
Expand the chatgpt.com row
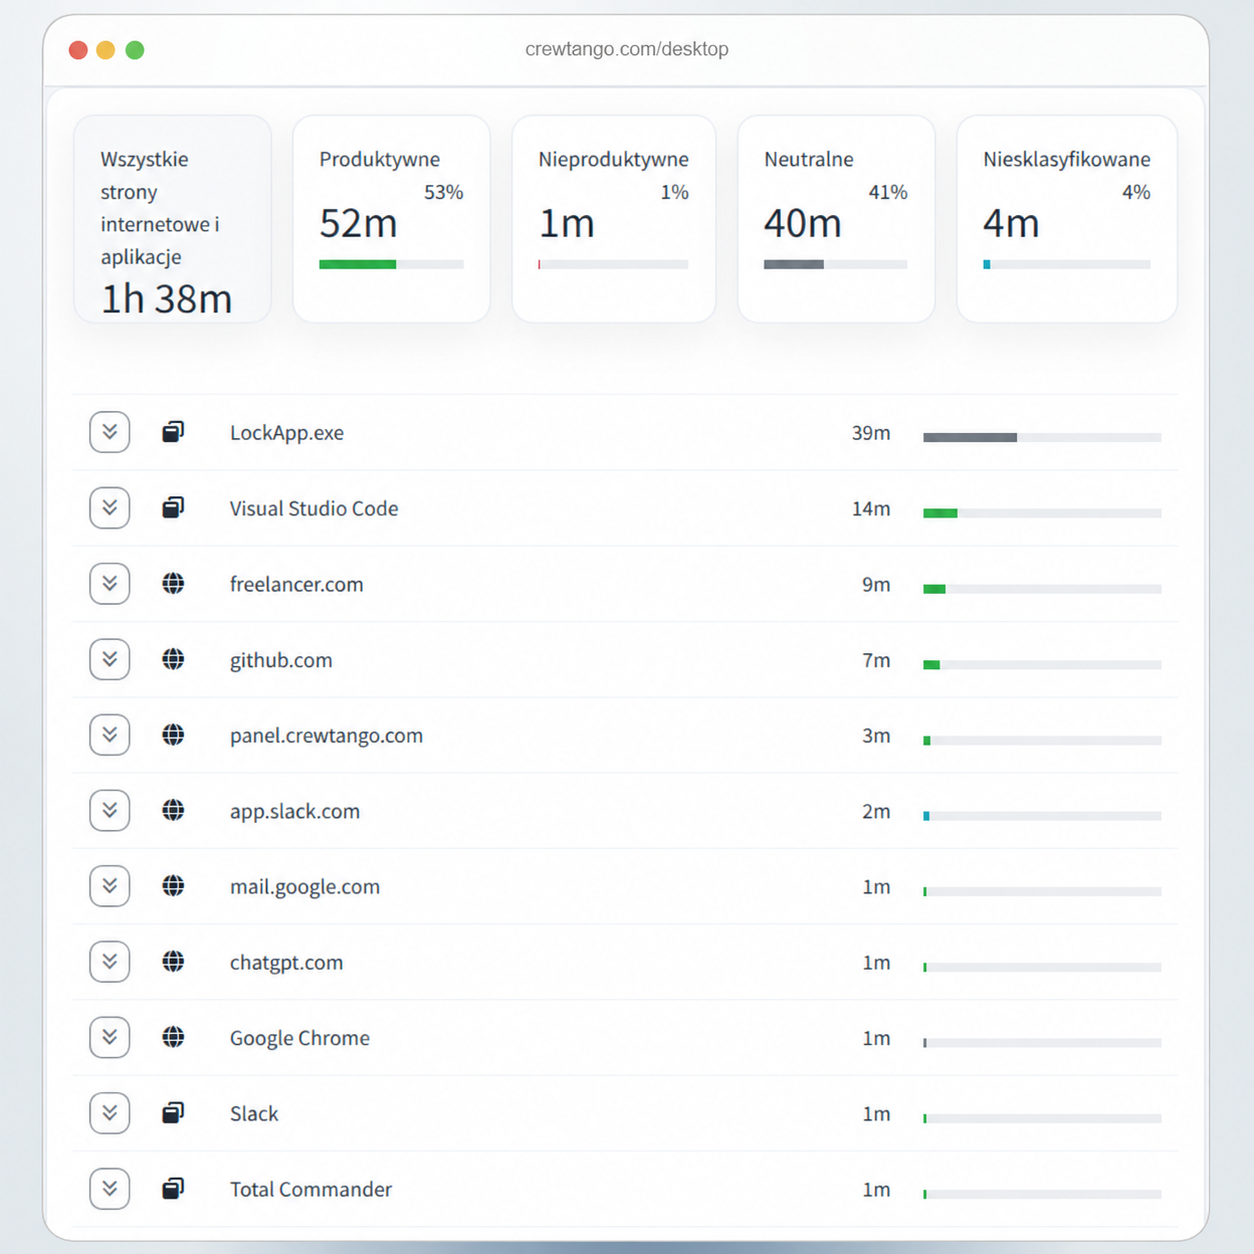point(110,962)
